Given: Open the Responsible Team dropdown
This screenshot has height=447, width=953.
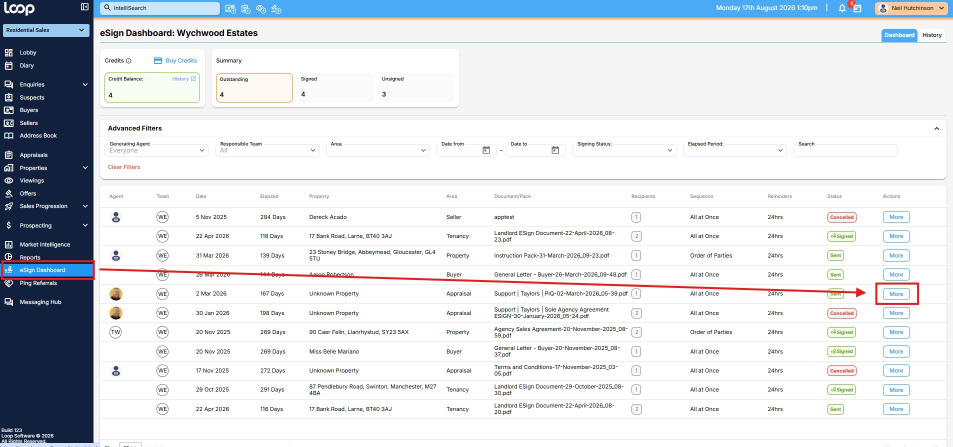Looking at the screenshot, I should coord(267,150).
